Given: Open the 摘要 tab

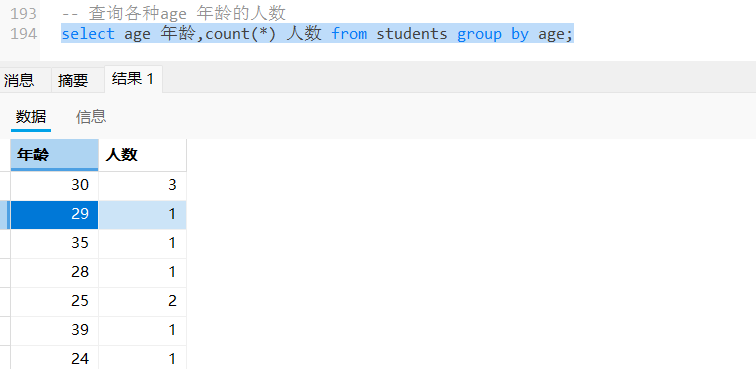Looking at the screenshot, I should tap(73, 80).
